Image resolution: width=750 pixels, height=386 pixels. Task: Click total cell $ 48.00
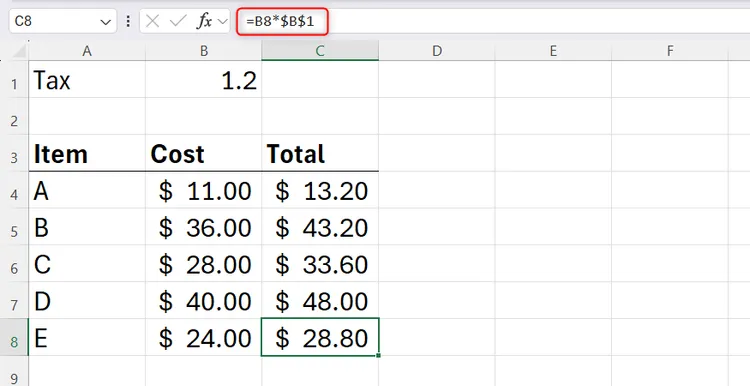(320, 300)
